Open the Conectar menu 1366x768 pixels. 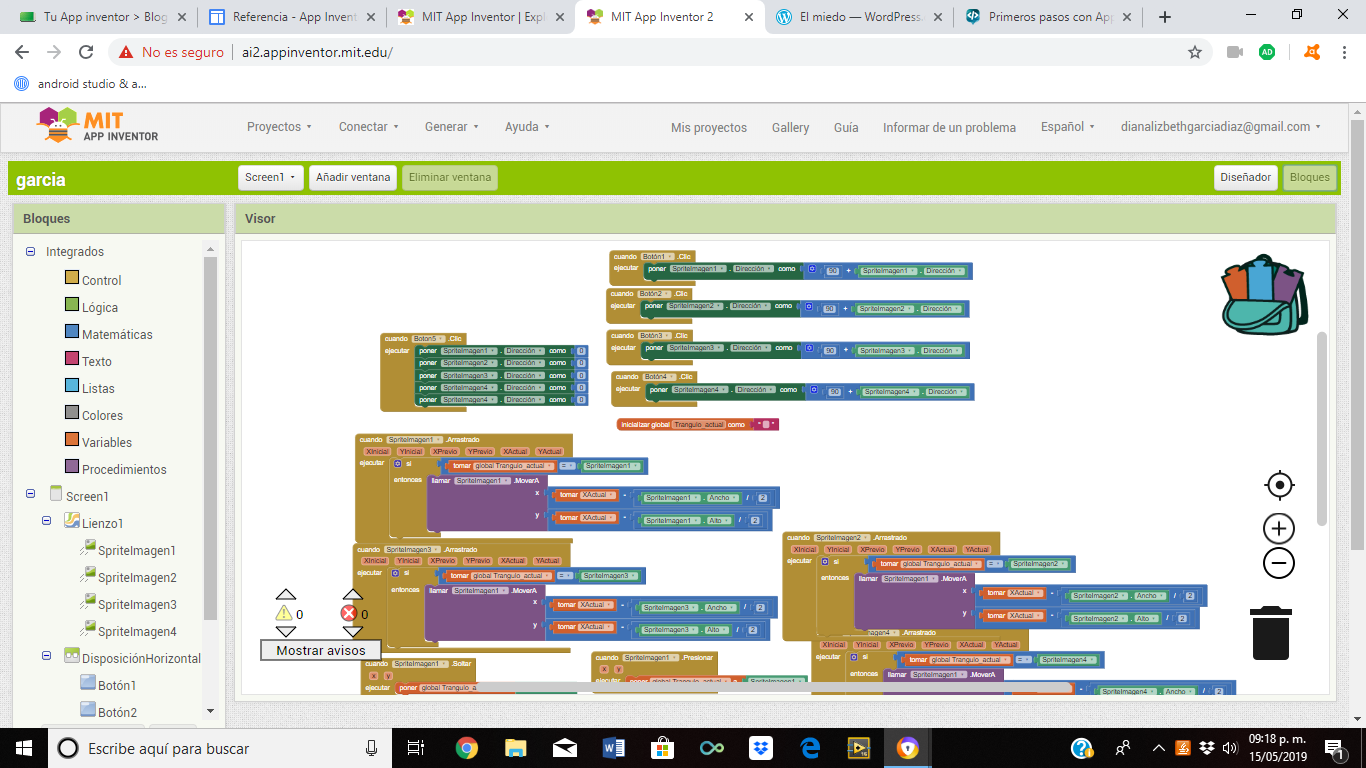pyautogui.click(x=368, y=127)
